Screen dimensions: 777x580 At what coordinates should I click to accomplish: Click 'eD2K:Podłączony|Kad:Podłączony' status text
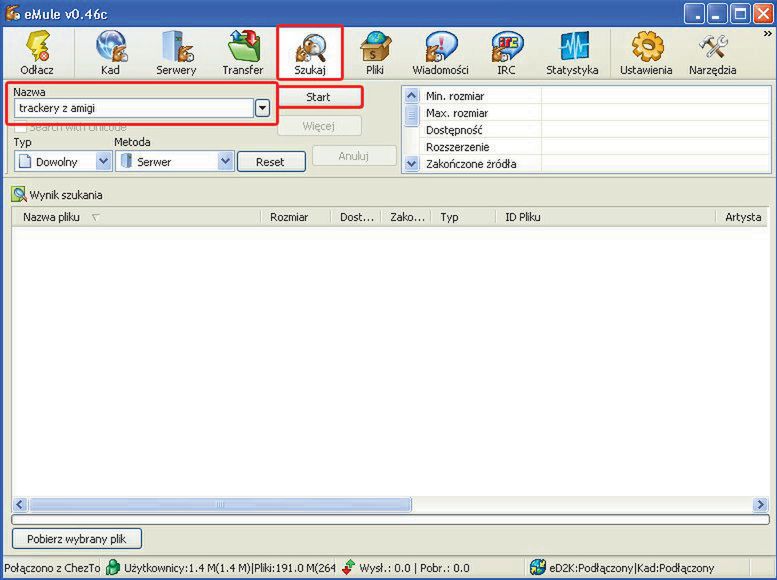tap(632, 568)
